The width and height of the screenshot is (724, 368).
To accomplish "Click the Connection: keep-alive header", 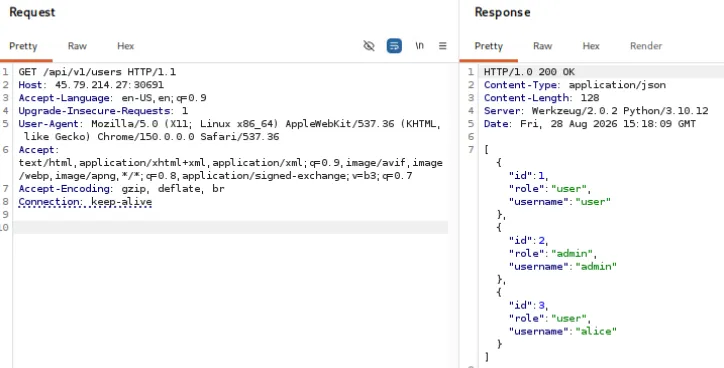I will click(x=85, y=202).
